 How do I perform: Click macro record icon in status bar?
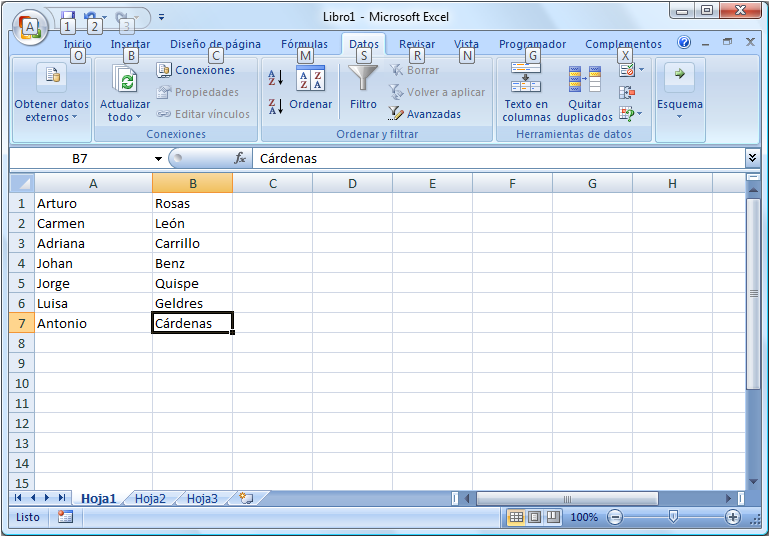pos(65,517)
